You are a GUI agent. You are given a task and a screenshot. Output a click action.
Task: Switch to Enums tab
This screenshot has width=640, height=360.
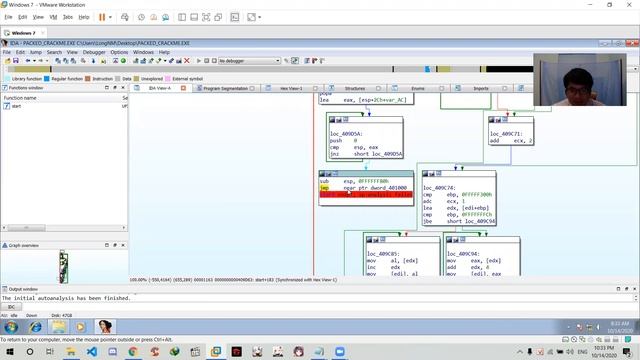(x=418, y=88)
